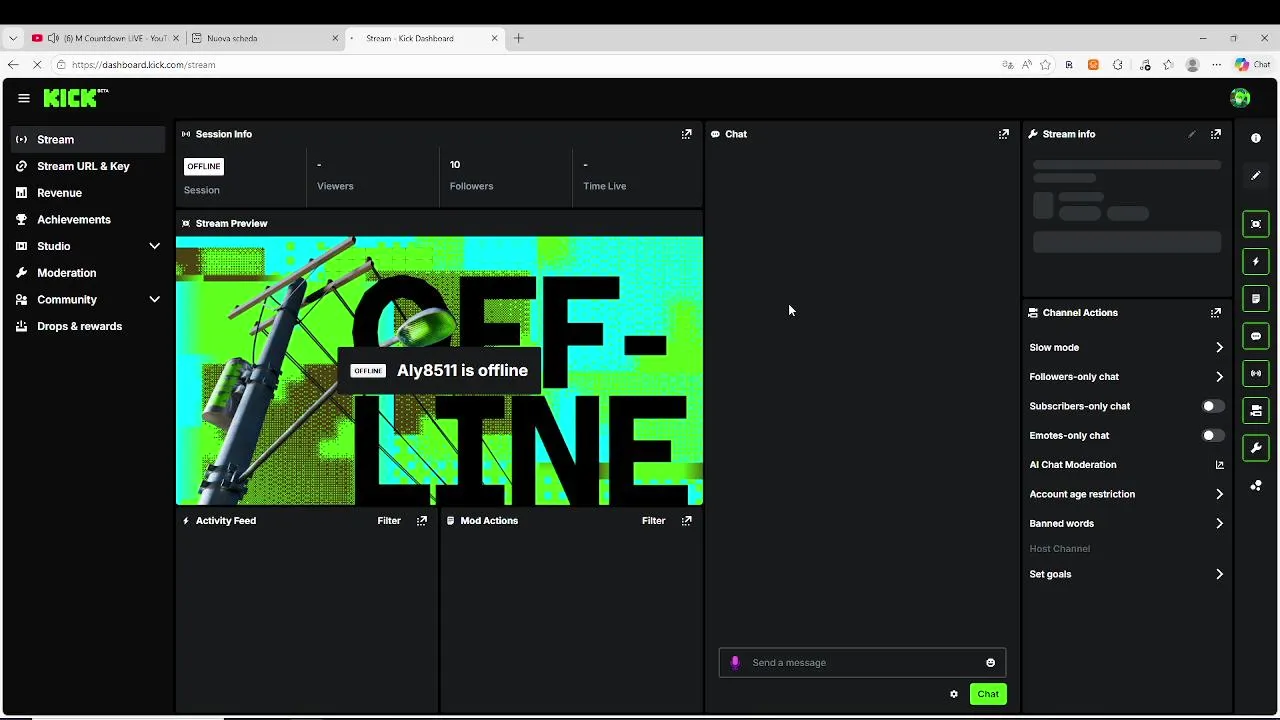Open the hamburger menu next to Kick logo
Screen dimensions: 1280x720
[23, 98]
